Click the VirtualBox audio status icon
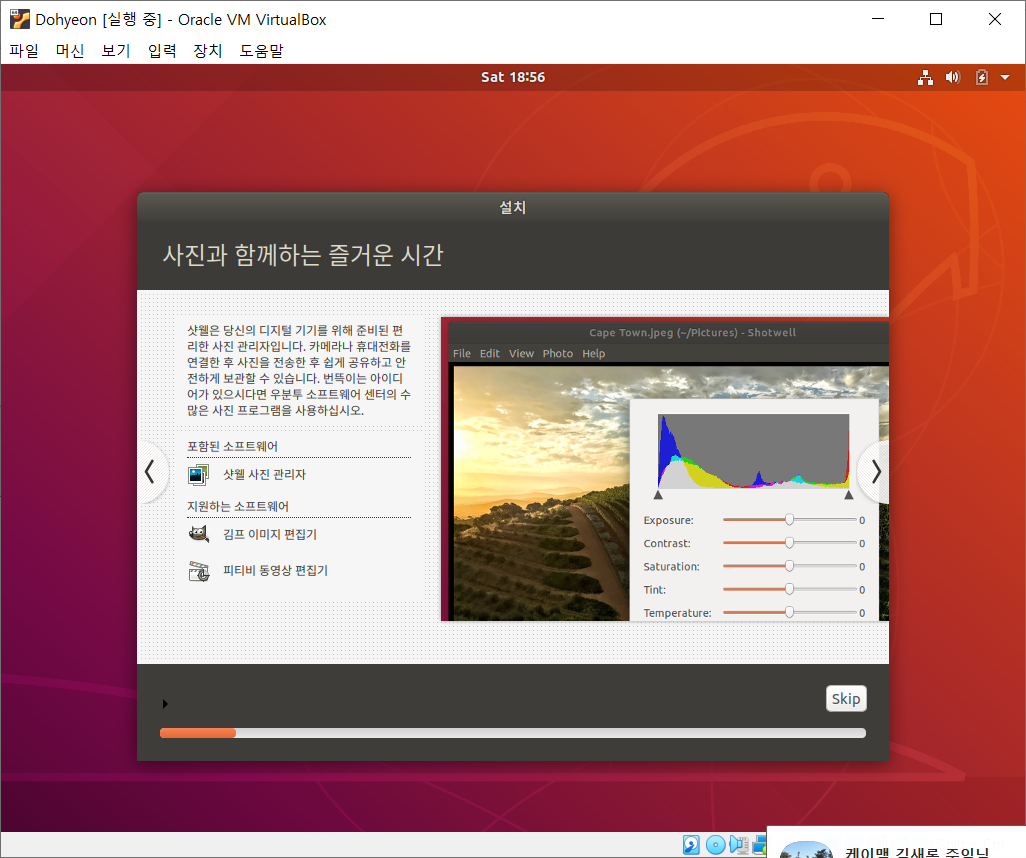The width and height of the screenshot is (1026, 858). (x=739, y=845)
